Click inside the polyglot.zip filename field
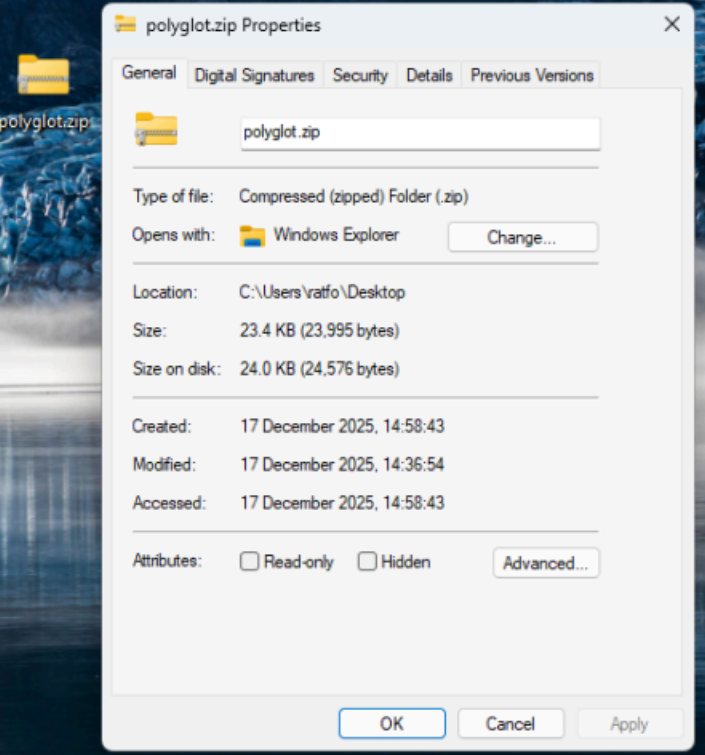Viewport: 705px width, 755px height. tap(420, 133)
